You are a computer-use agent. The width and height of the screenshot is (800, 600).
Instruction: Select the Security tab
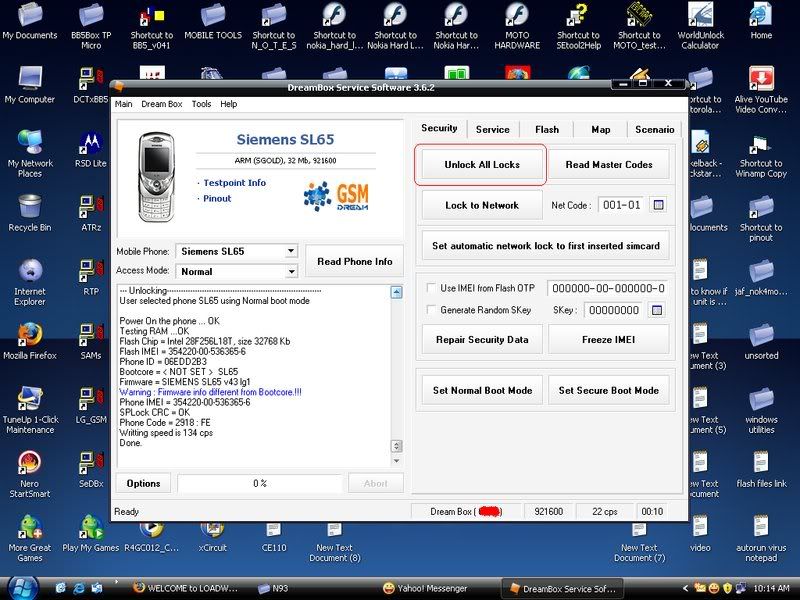439,128
